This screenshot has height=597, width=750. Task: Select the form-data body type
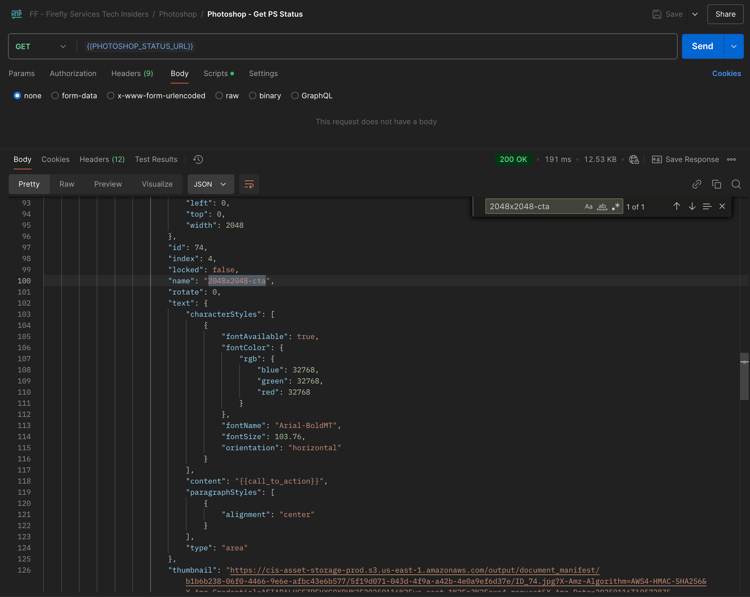click(73, 96)
